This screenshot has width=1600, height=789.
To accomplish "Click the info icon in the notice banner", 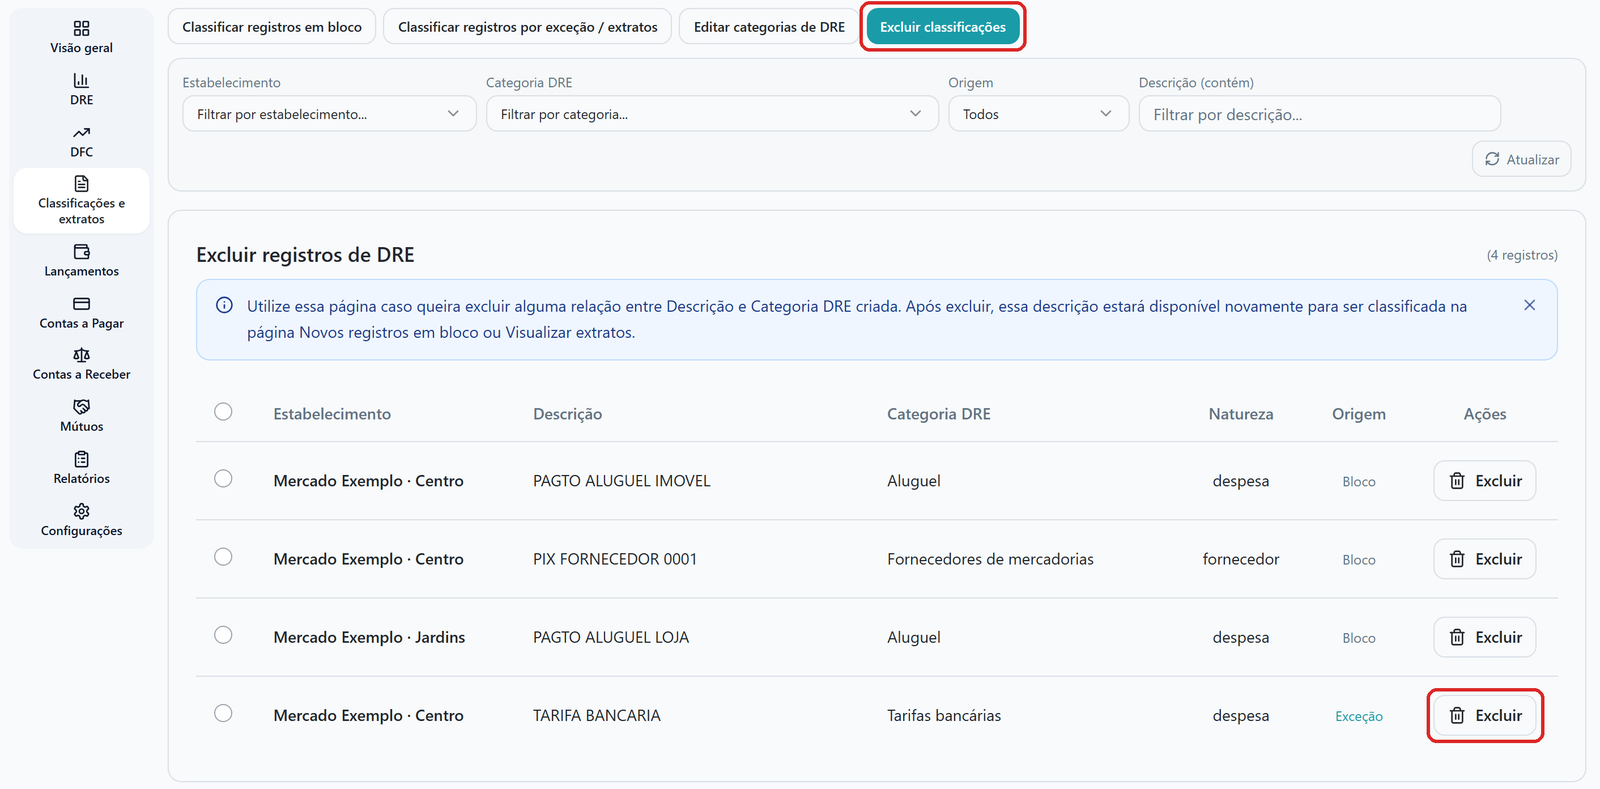I will pos(225,306).
